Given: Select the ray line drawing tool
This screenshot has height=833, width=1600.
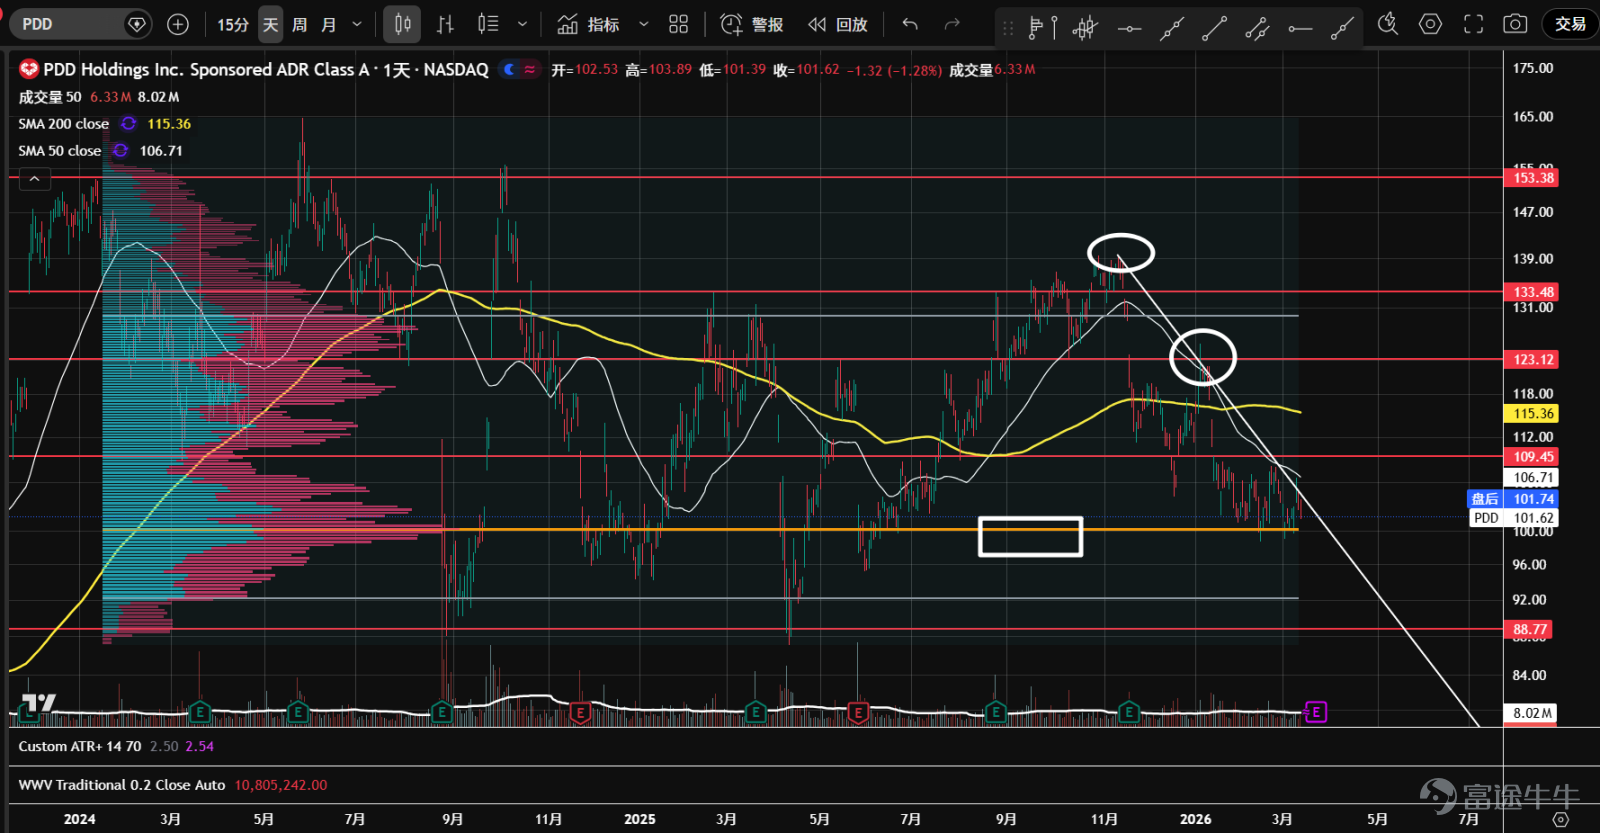Looking at the screenshot, I should pos(1343,28).
